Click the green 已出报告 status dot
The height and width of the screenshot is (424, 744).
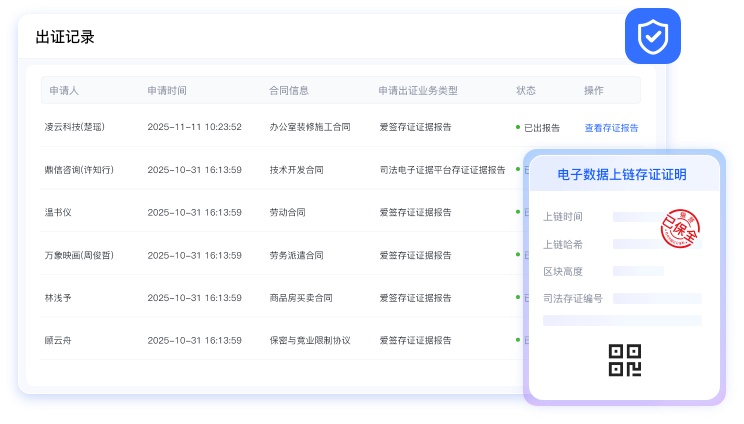click(518, 128)
